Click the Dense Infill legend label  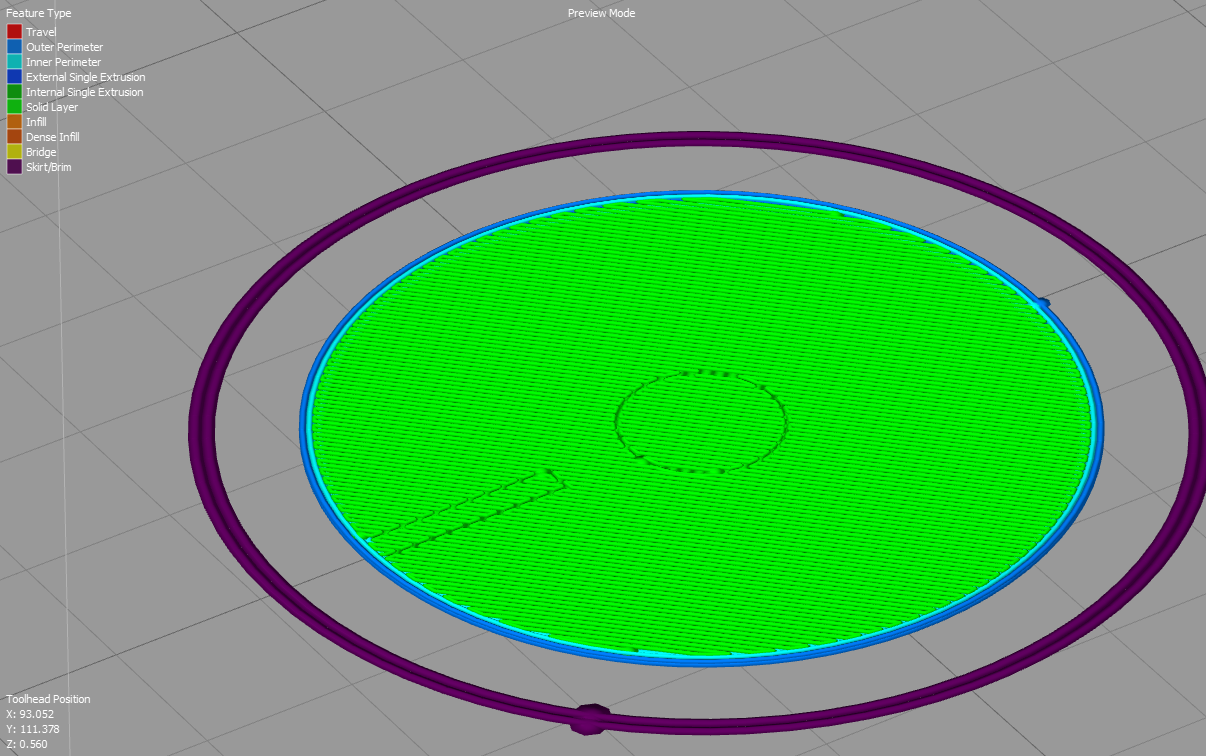pos(53,137)
